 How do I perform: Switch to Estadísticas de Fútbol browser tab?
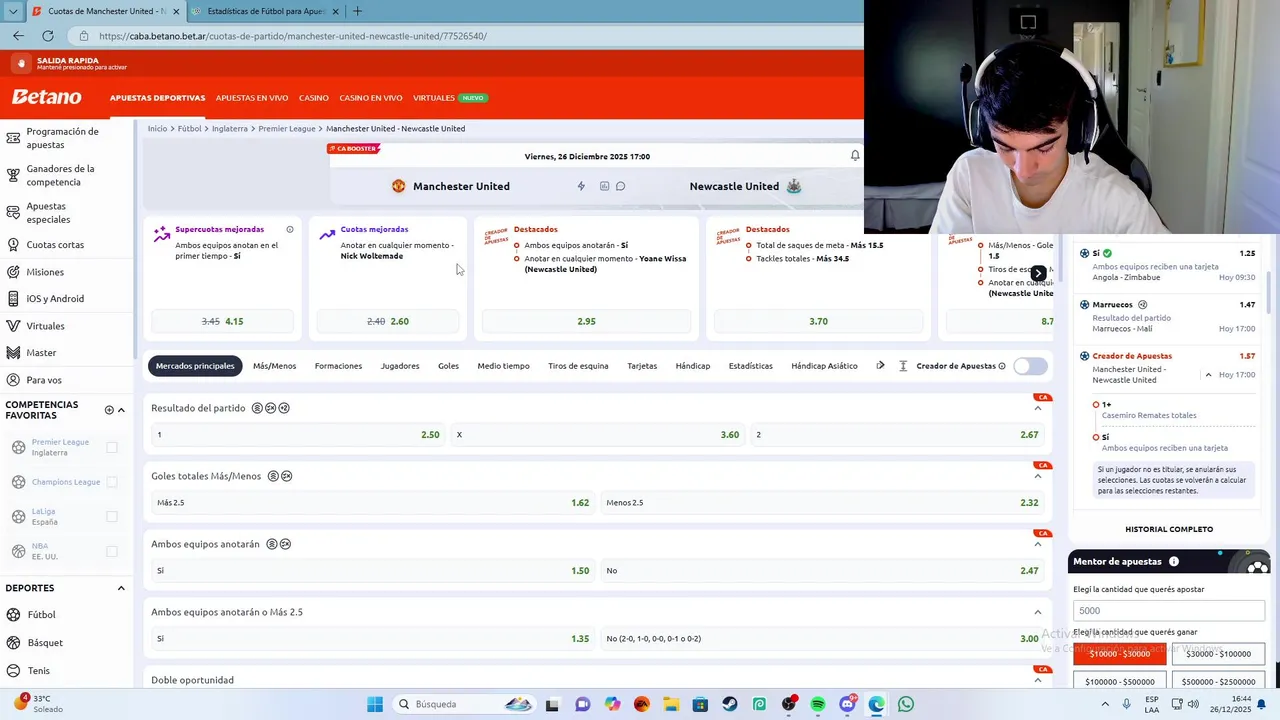click(x=265, y=11)
